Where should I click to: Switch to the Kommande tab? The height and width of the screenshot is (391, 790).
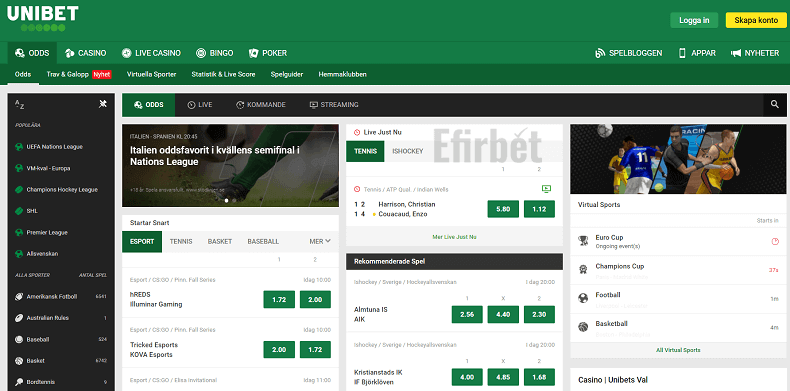tap(260, 105)
